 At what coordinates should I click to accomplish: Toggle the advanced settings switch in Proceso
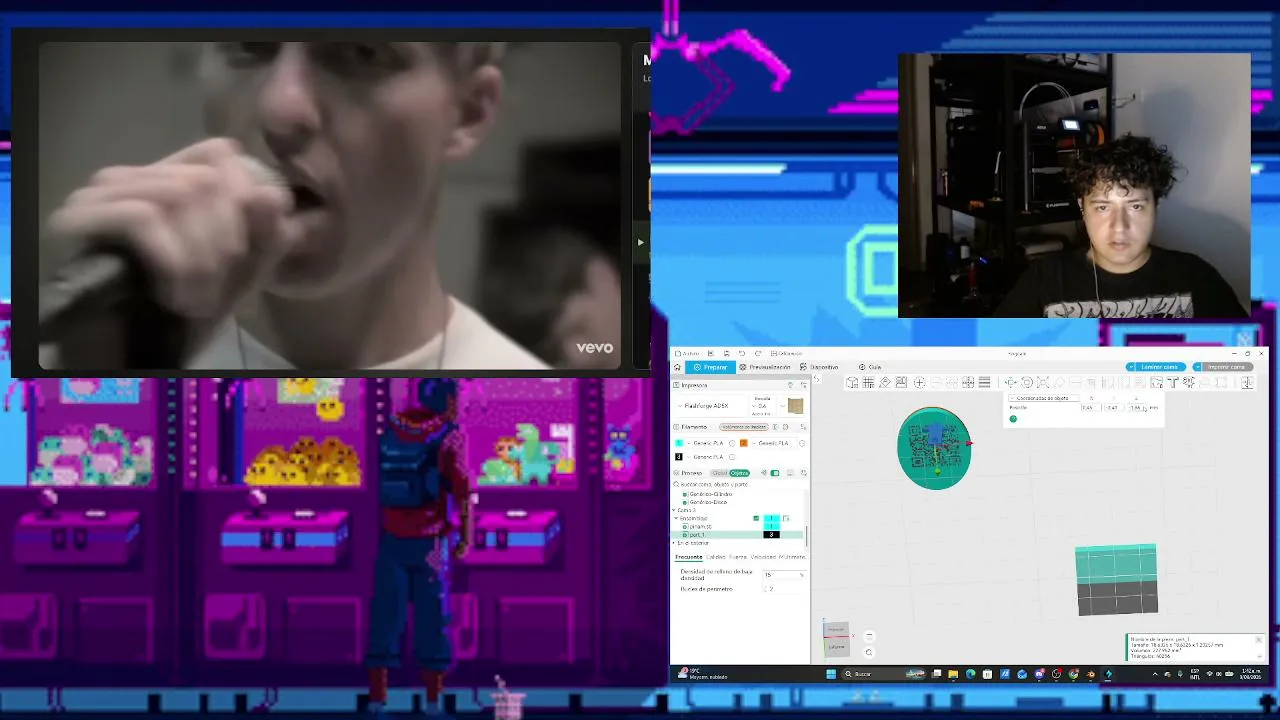pos(775,473)
